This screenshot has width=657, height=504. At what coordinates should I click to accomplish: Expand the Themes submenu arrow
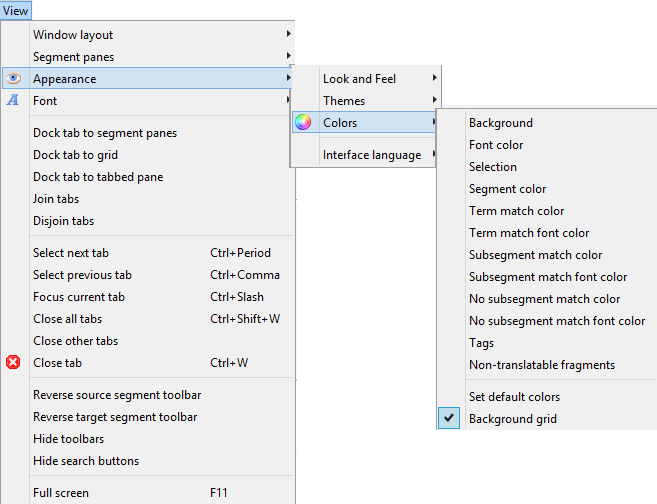click(434, 101)
